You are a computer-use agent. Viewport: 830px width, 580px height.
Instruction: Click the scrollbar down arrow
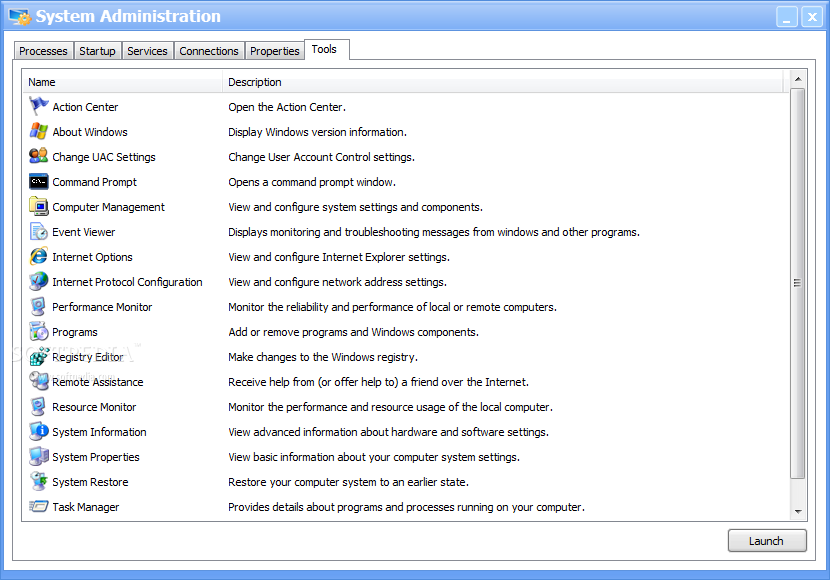[798, 512]
